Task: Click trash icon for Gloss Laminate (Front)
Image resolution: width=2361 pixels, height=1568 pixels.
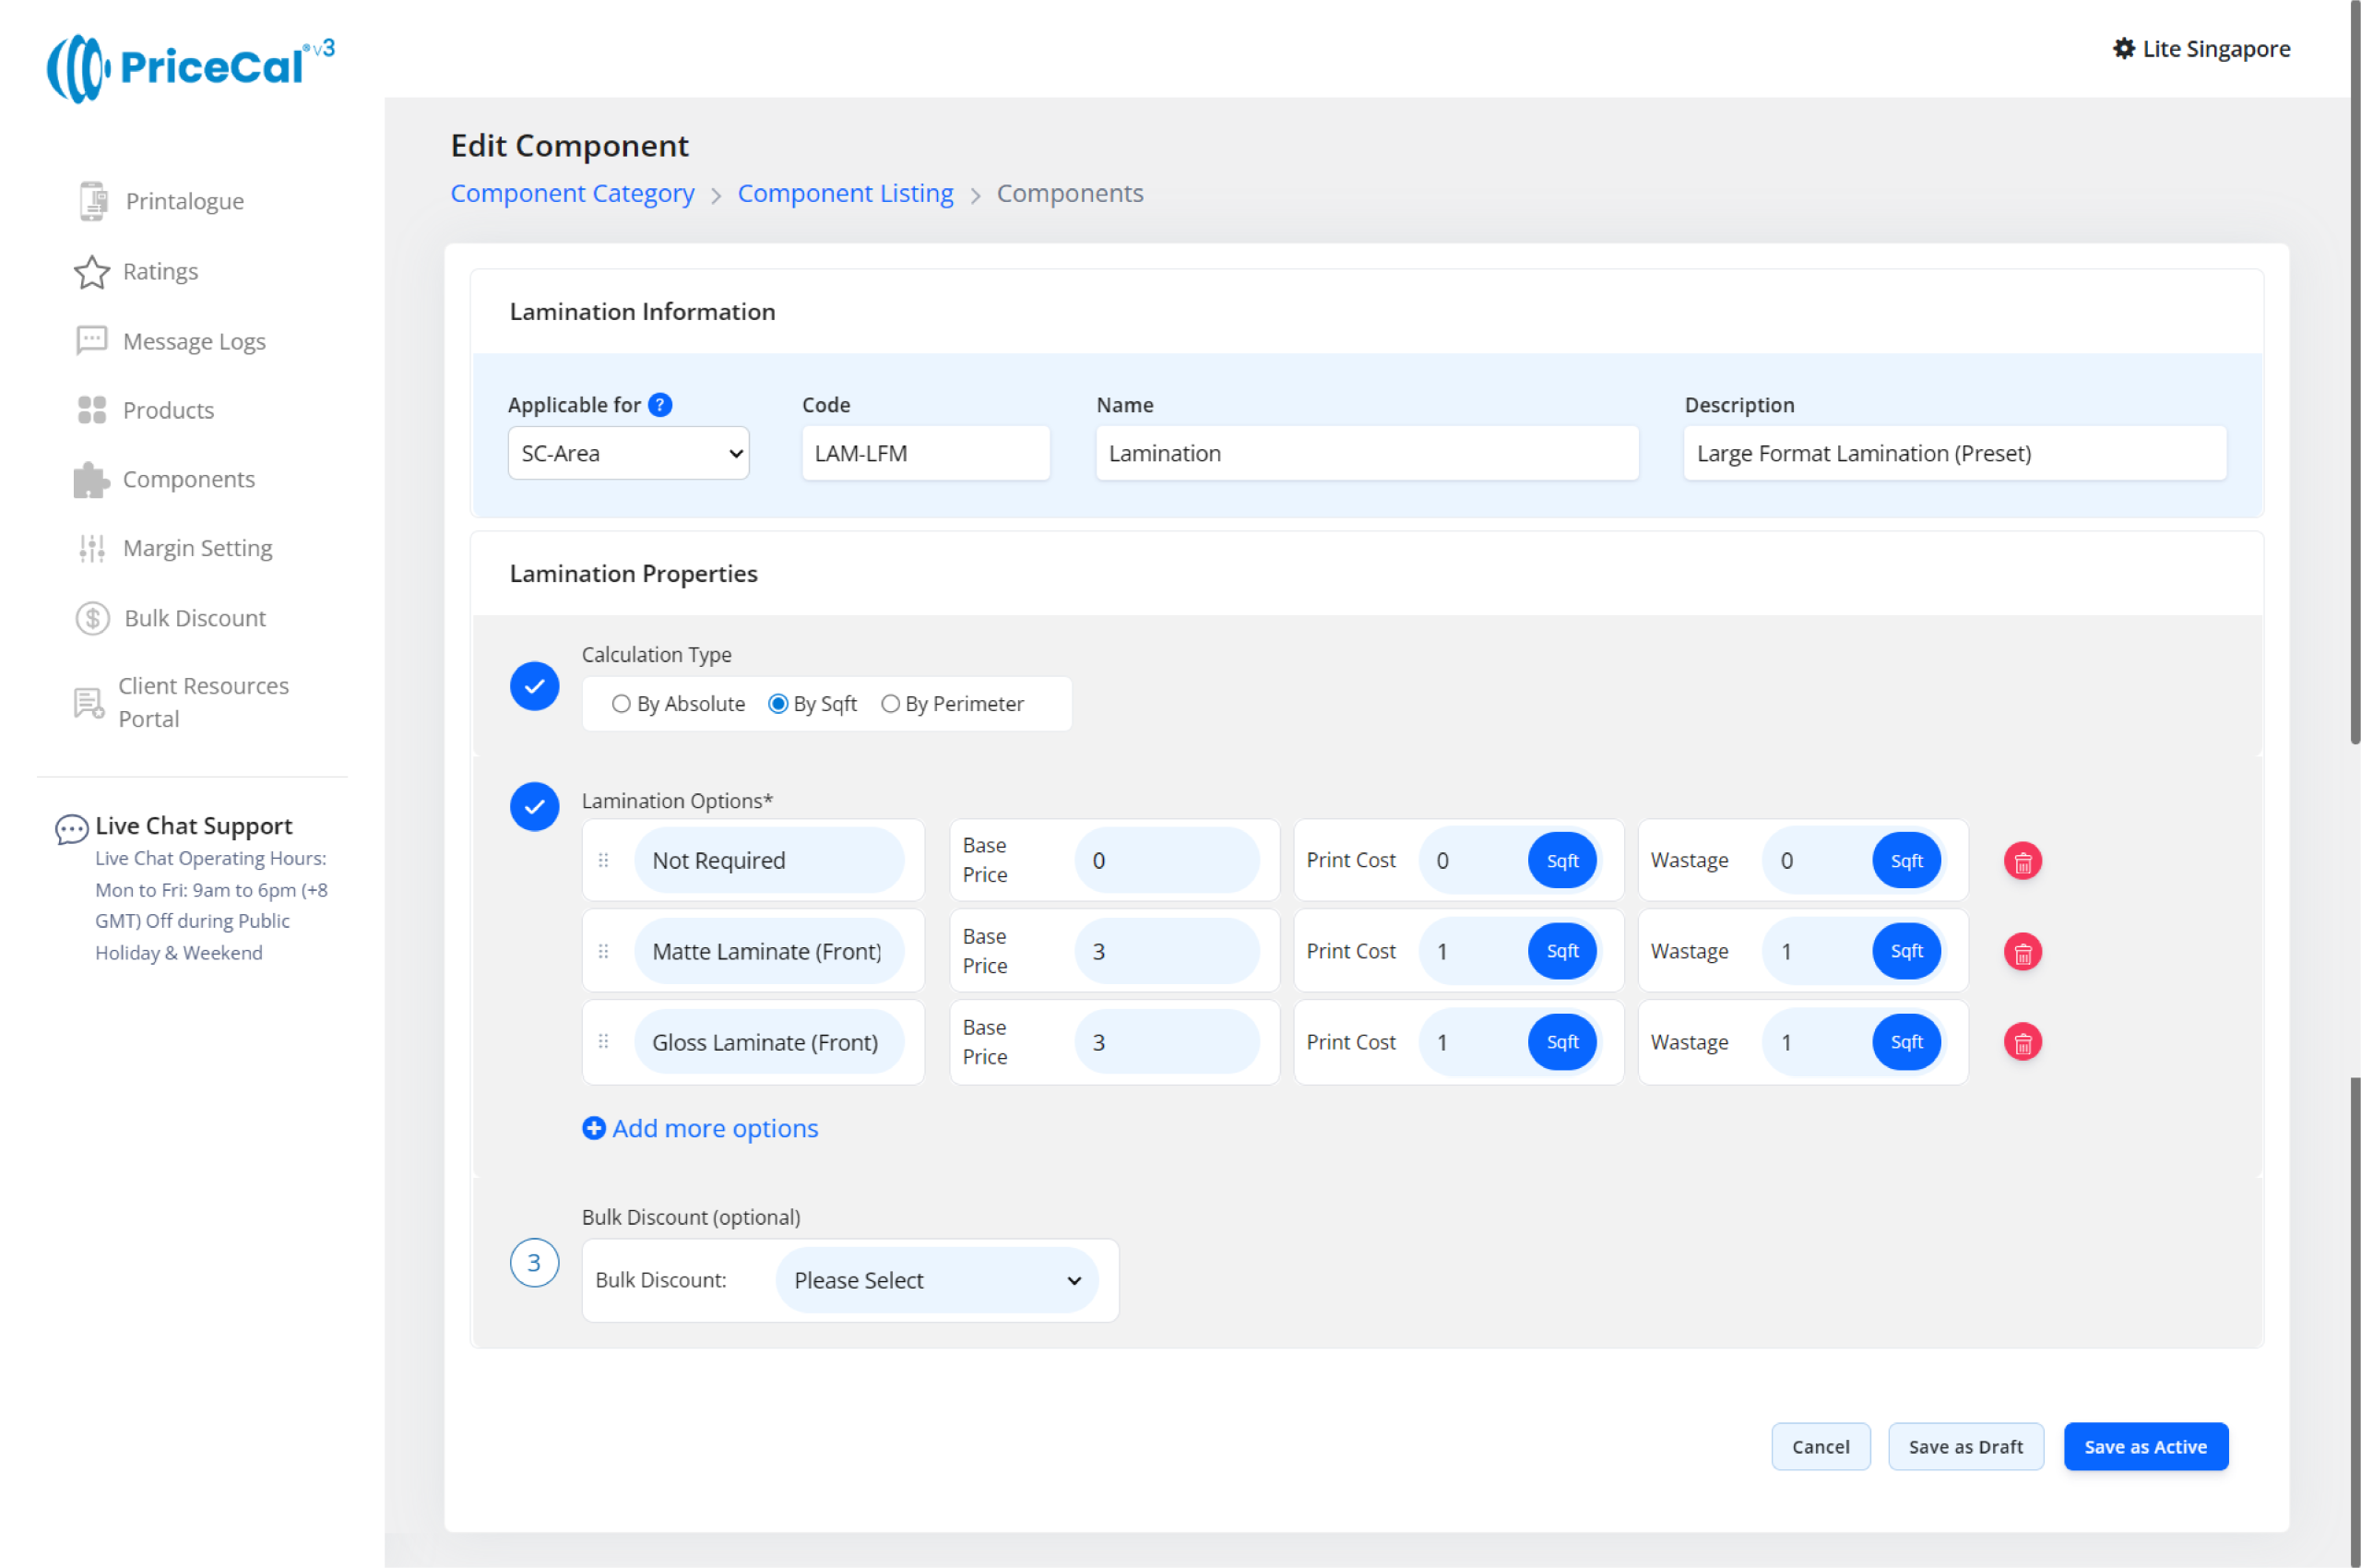Action: coord(2022,1043)
